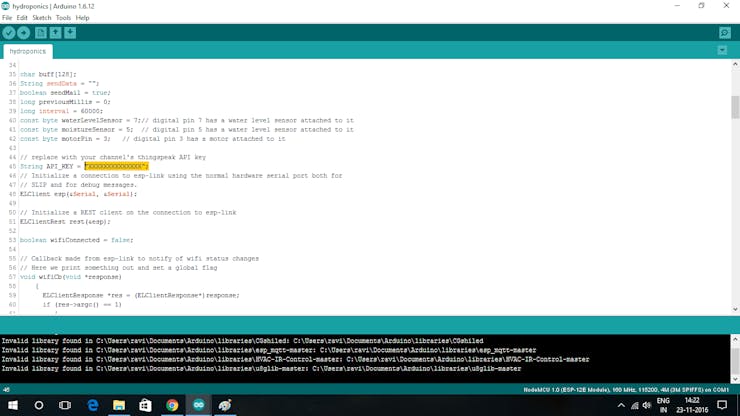Show hidden system tray icons chevron

[x=621, y=406]
